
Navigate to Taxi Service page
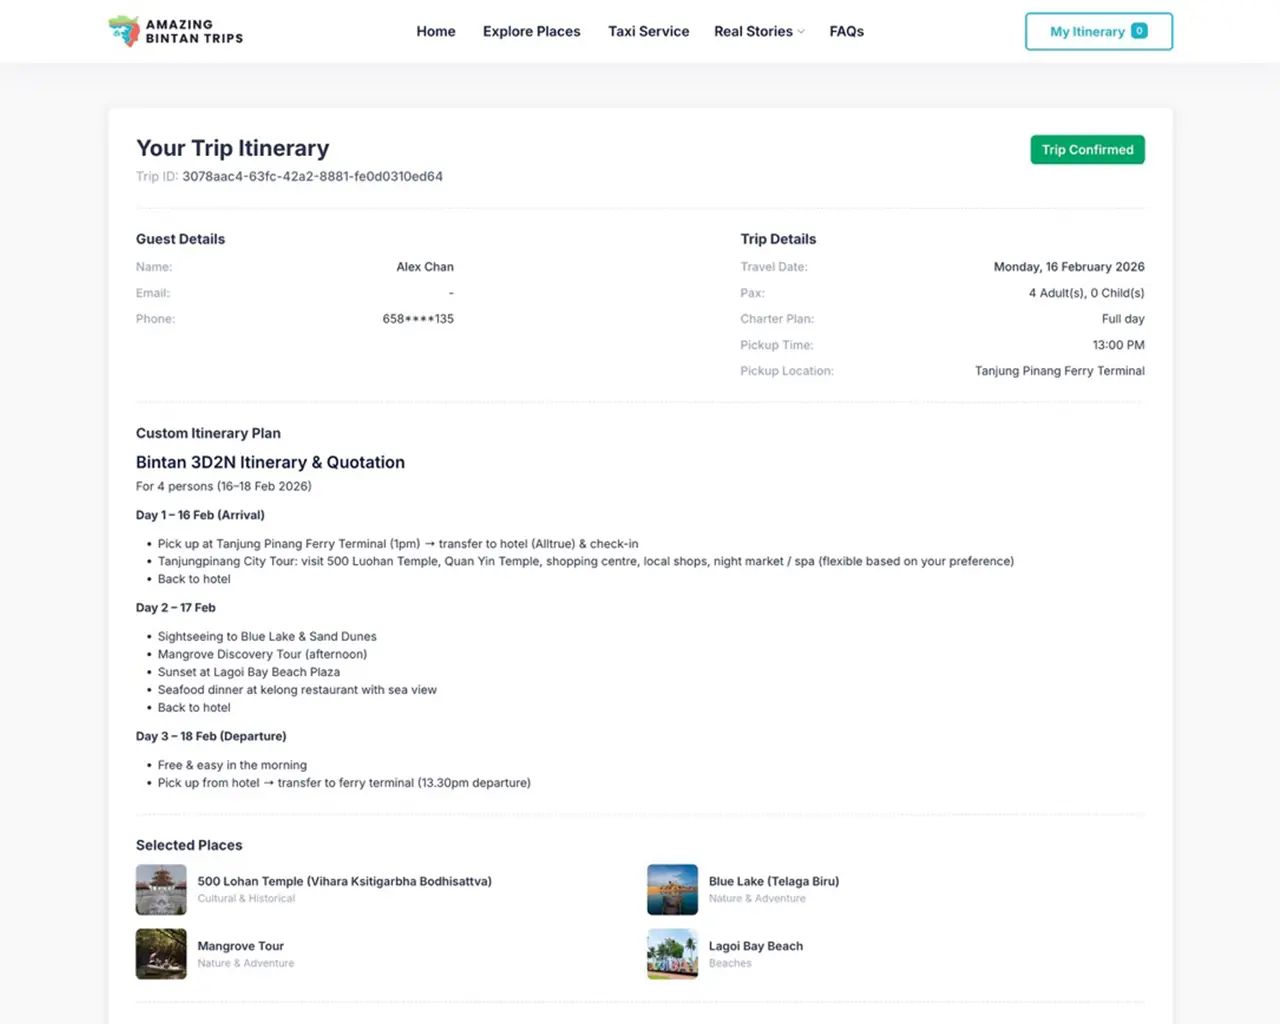[x=648, y=31]
